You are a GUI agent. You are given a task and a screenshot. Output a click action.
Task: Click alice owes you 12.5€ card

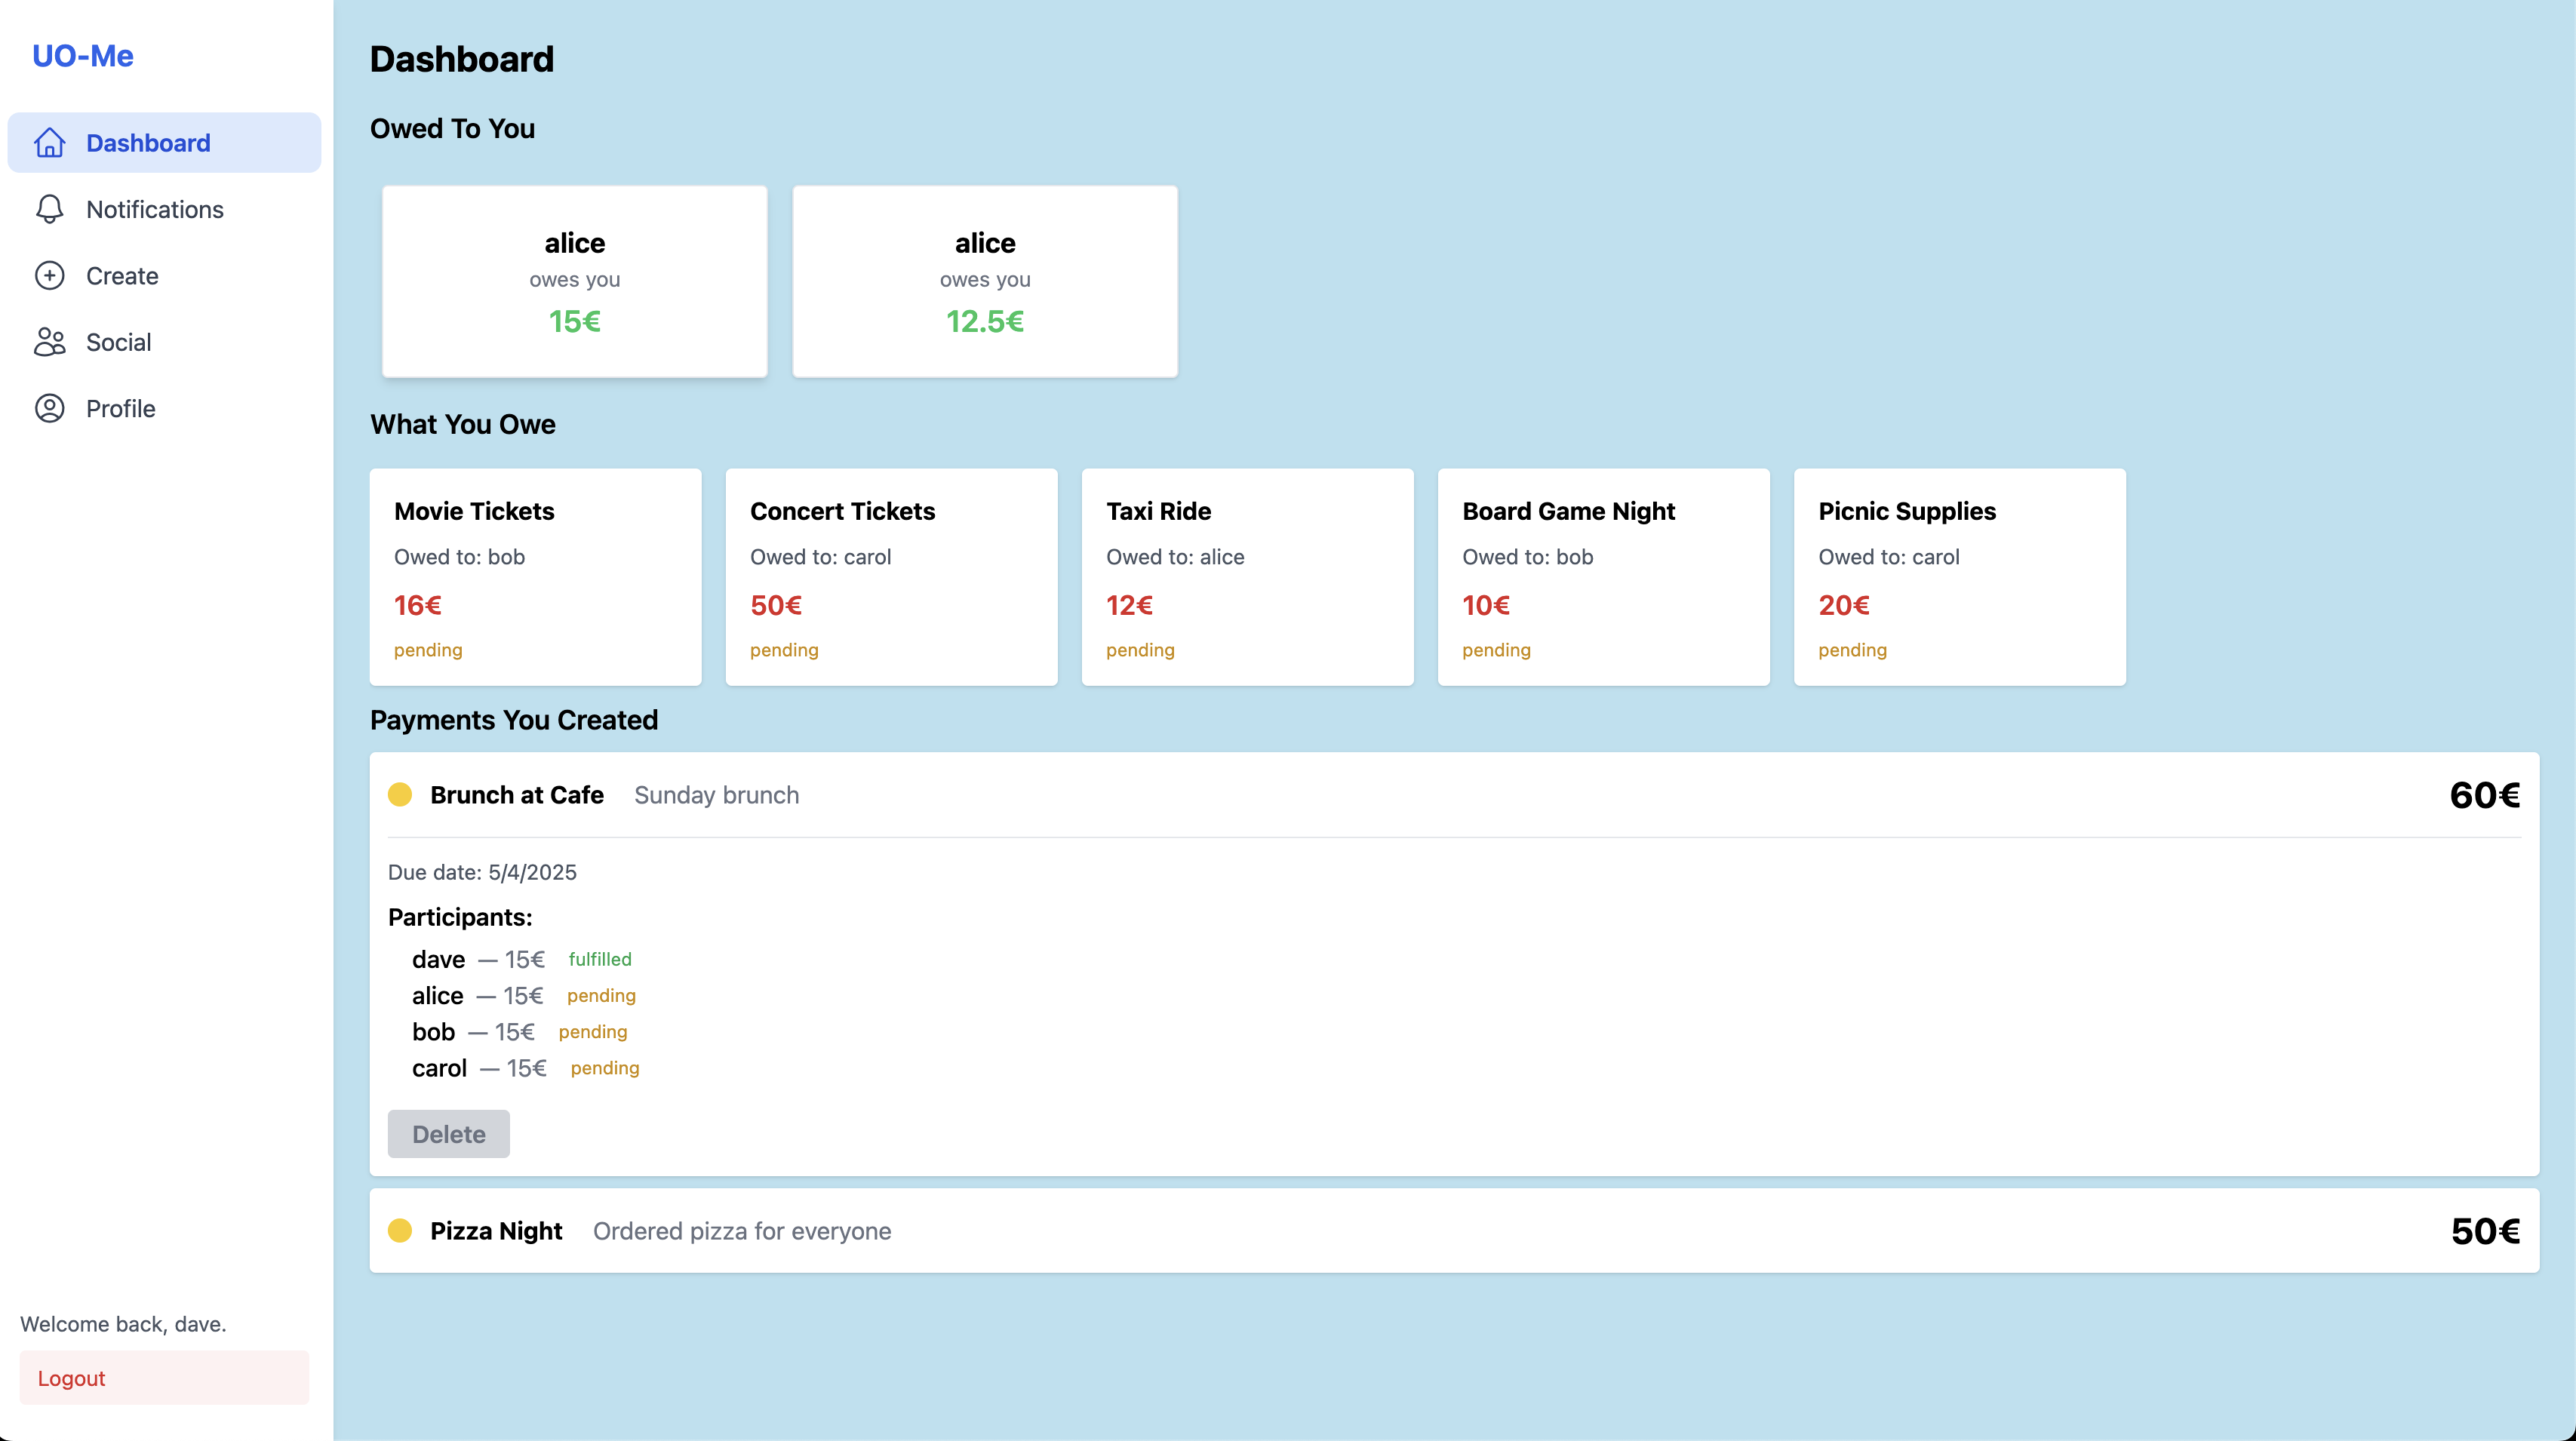tap(984, 281)
